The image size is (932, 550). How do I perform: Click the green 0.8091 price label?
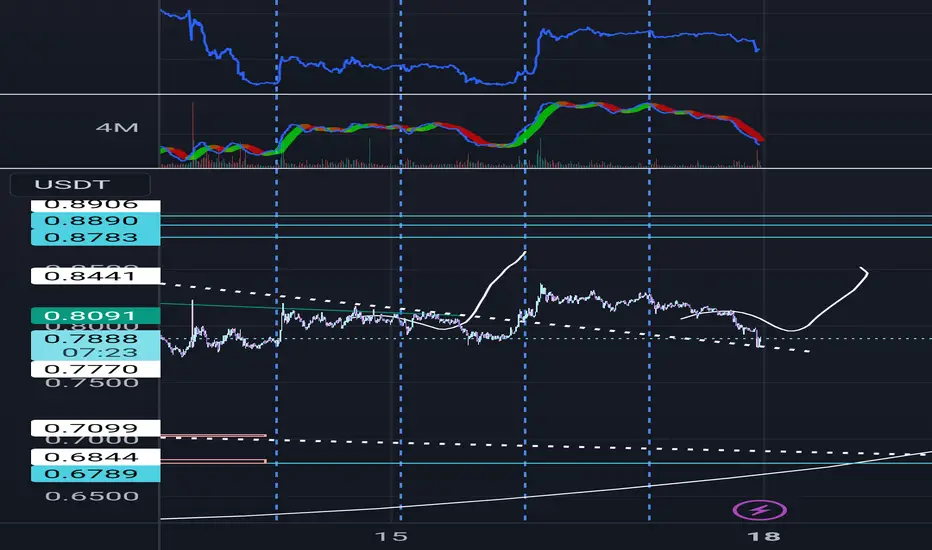[95, 316]
